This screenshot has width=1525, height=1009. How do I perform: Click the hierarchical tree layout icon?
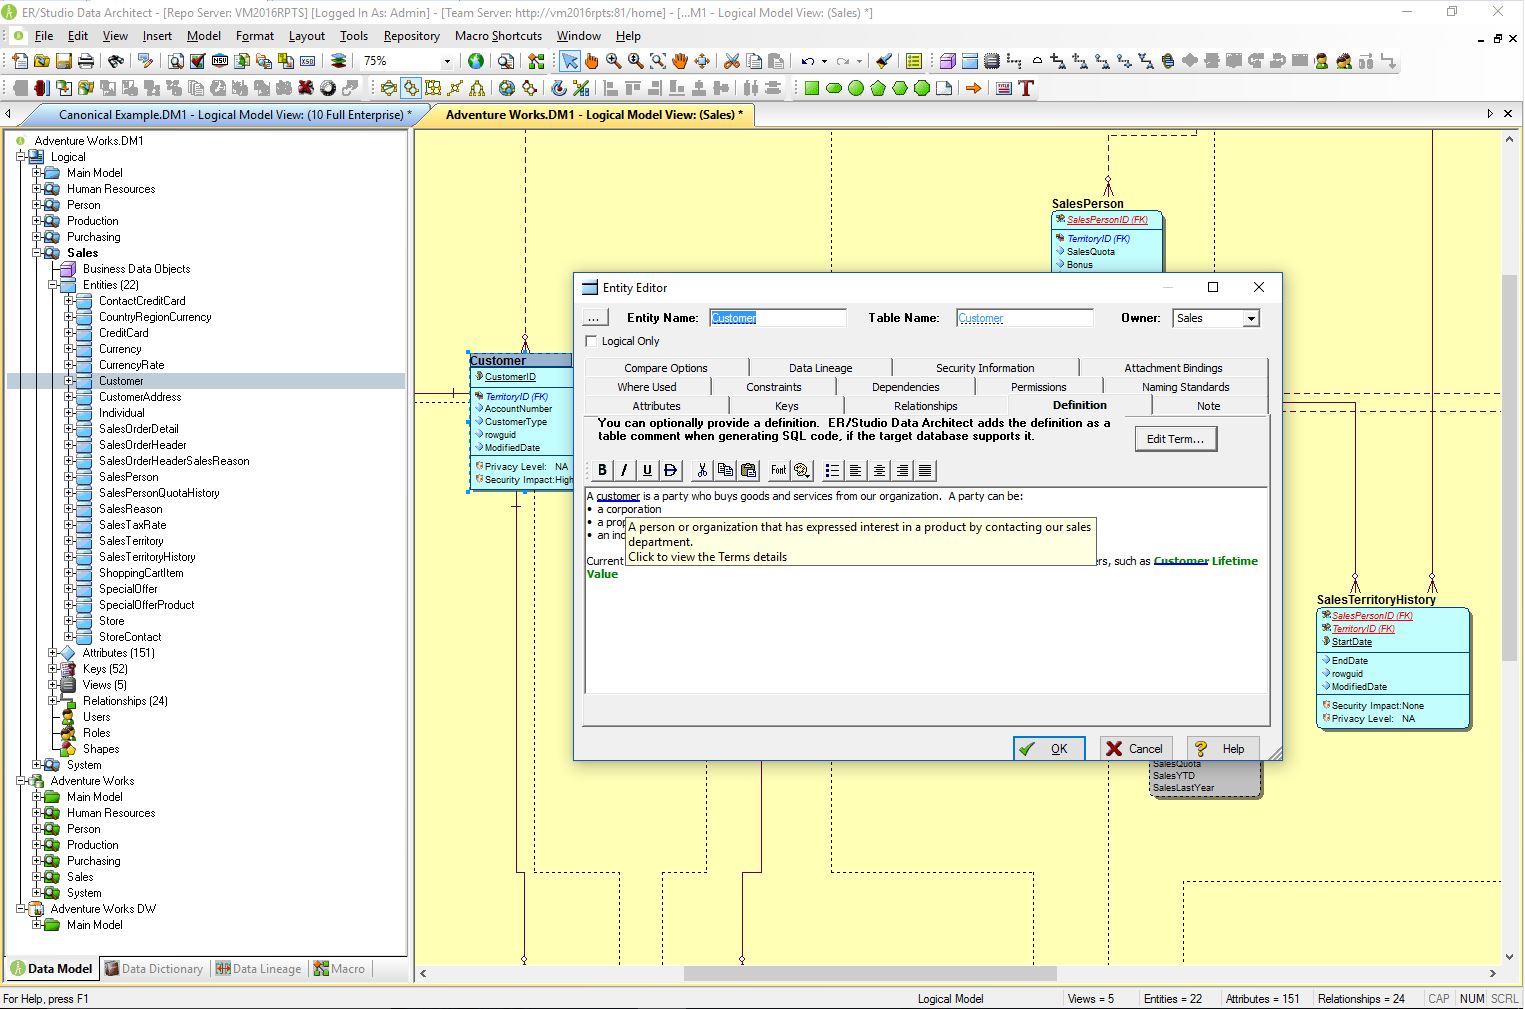pyautogui.click(x=477, y=88)
